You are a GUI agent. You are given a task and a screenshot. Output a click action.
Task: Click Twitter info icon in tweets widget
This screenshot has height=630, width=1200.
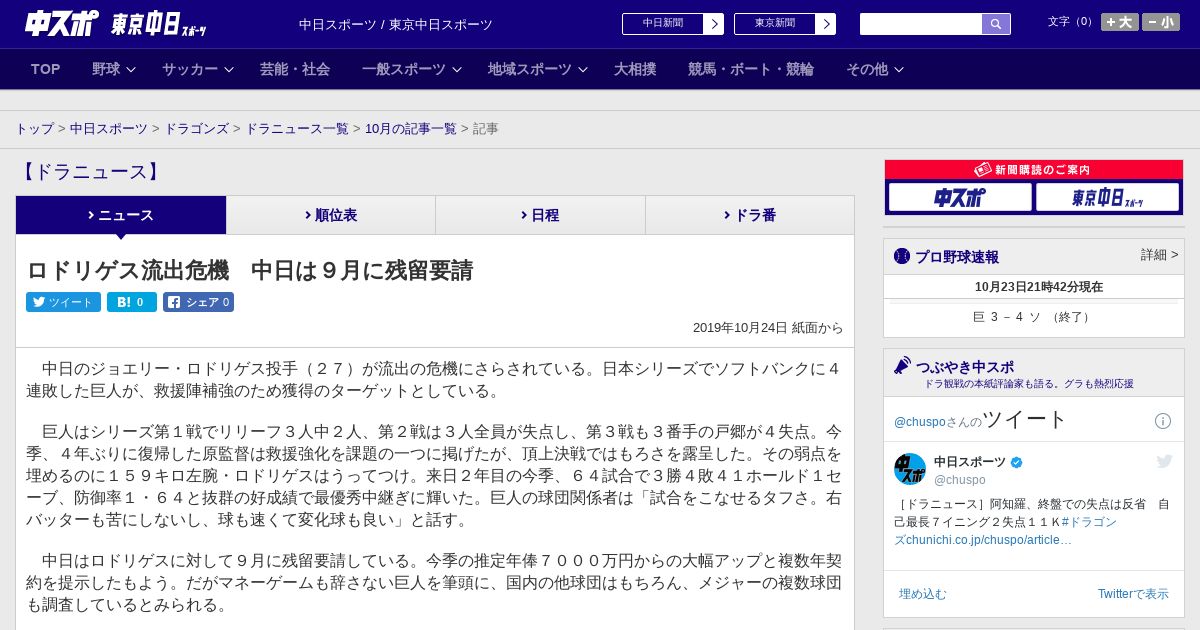tap(1163, 421)
